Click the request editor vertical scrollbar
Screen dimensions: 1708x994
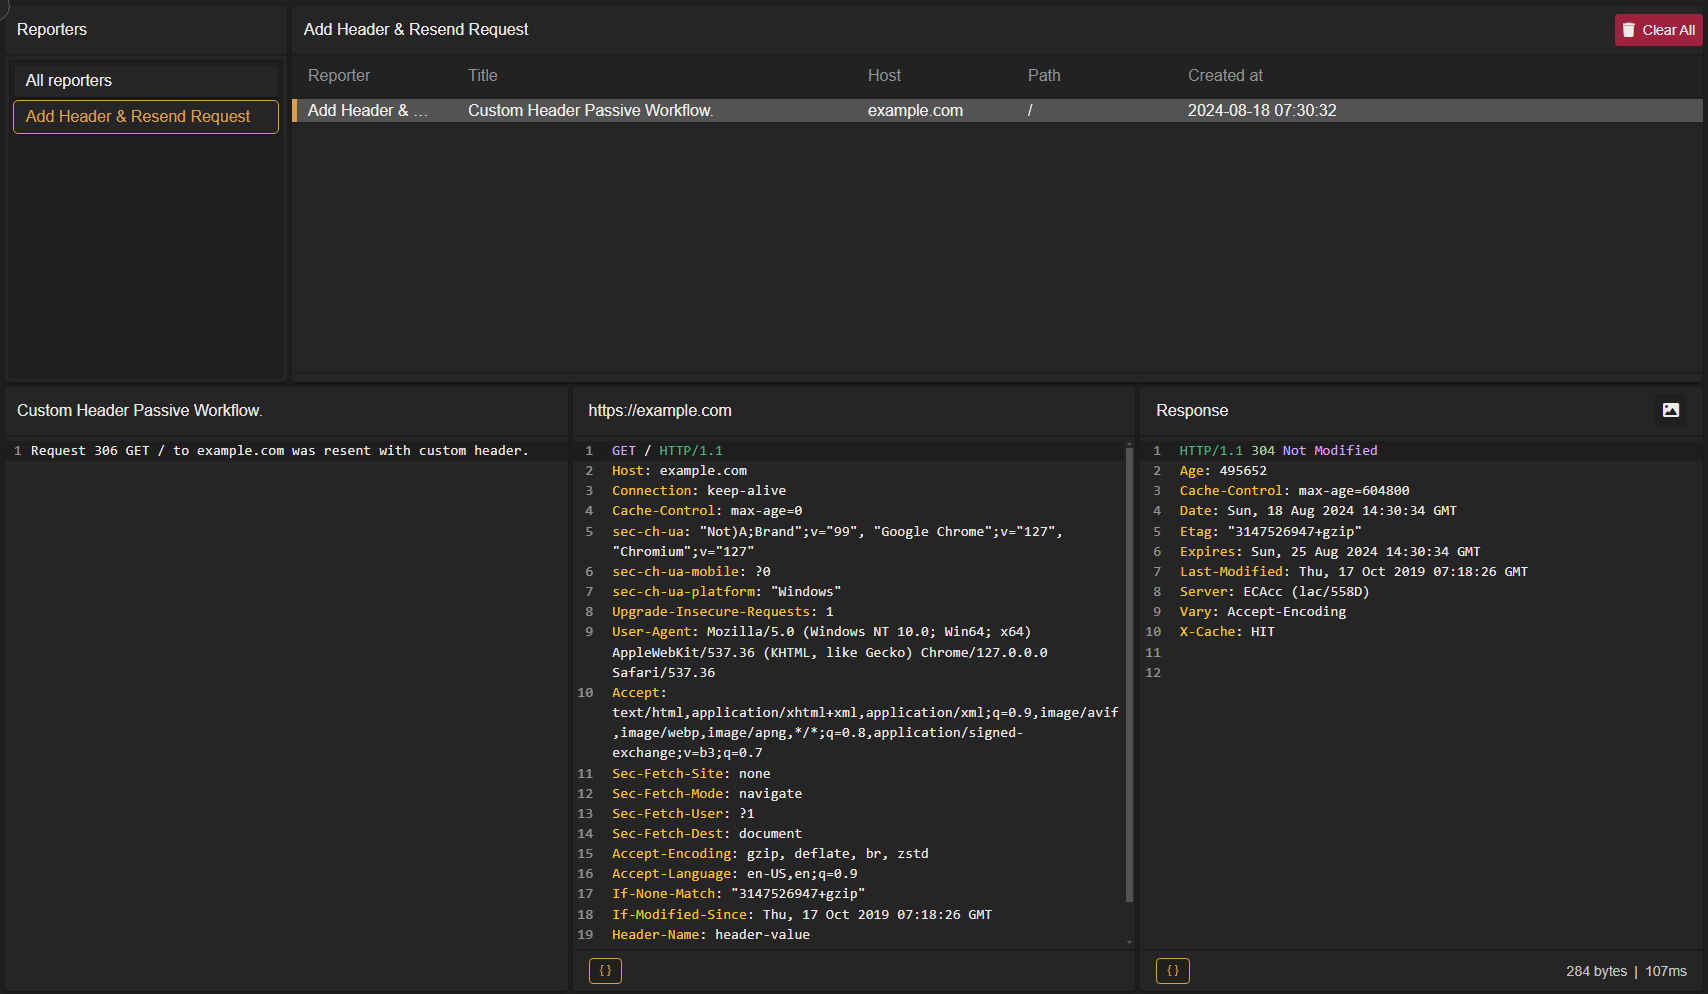(x=1129, y=675)
